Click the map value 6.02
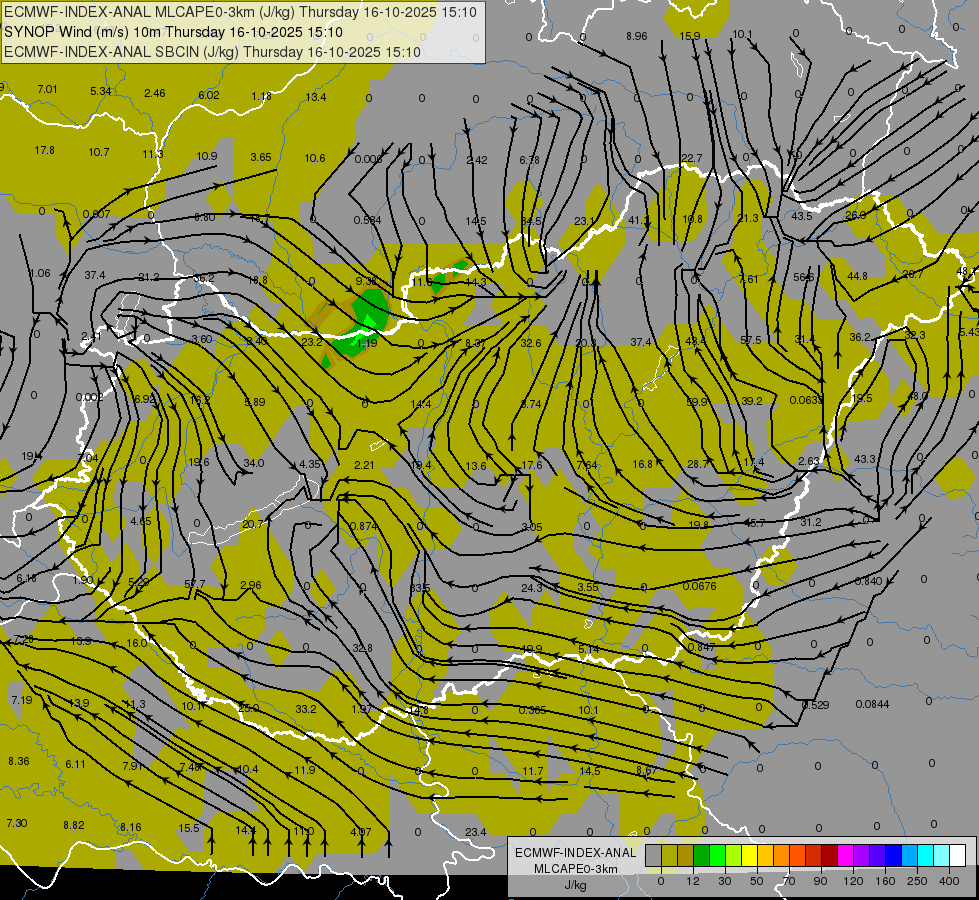This screenshot has height=900, width=979. click(x=209, y=95)
